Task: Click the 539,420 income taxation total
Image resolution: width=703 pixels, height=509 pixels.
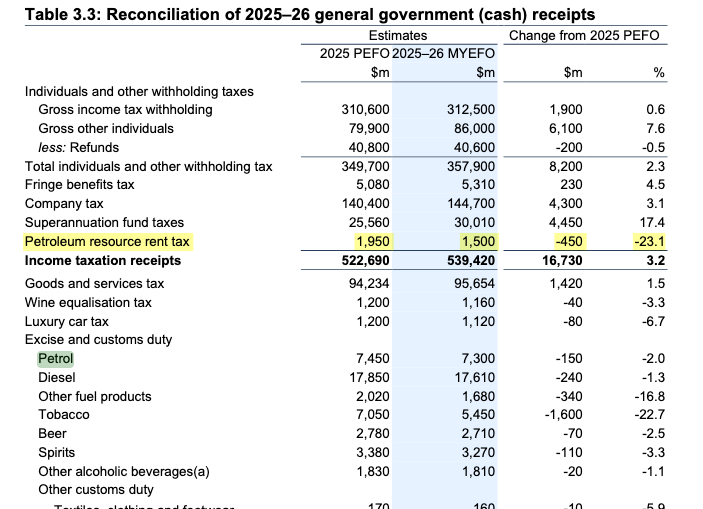Action: pyautogui.click(x=468, y=260)
